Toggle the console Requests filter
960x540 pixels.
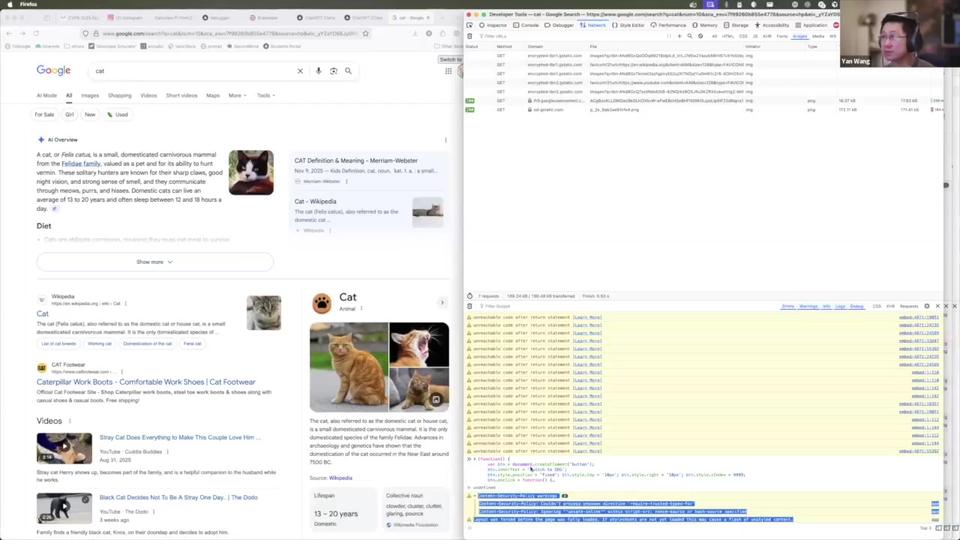coord(909,306)
